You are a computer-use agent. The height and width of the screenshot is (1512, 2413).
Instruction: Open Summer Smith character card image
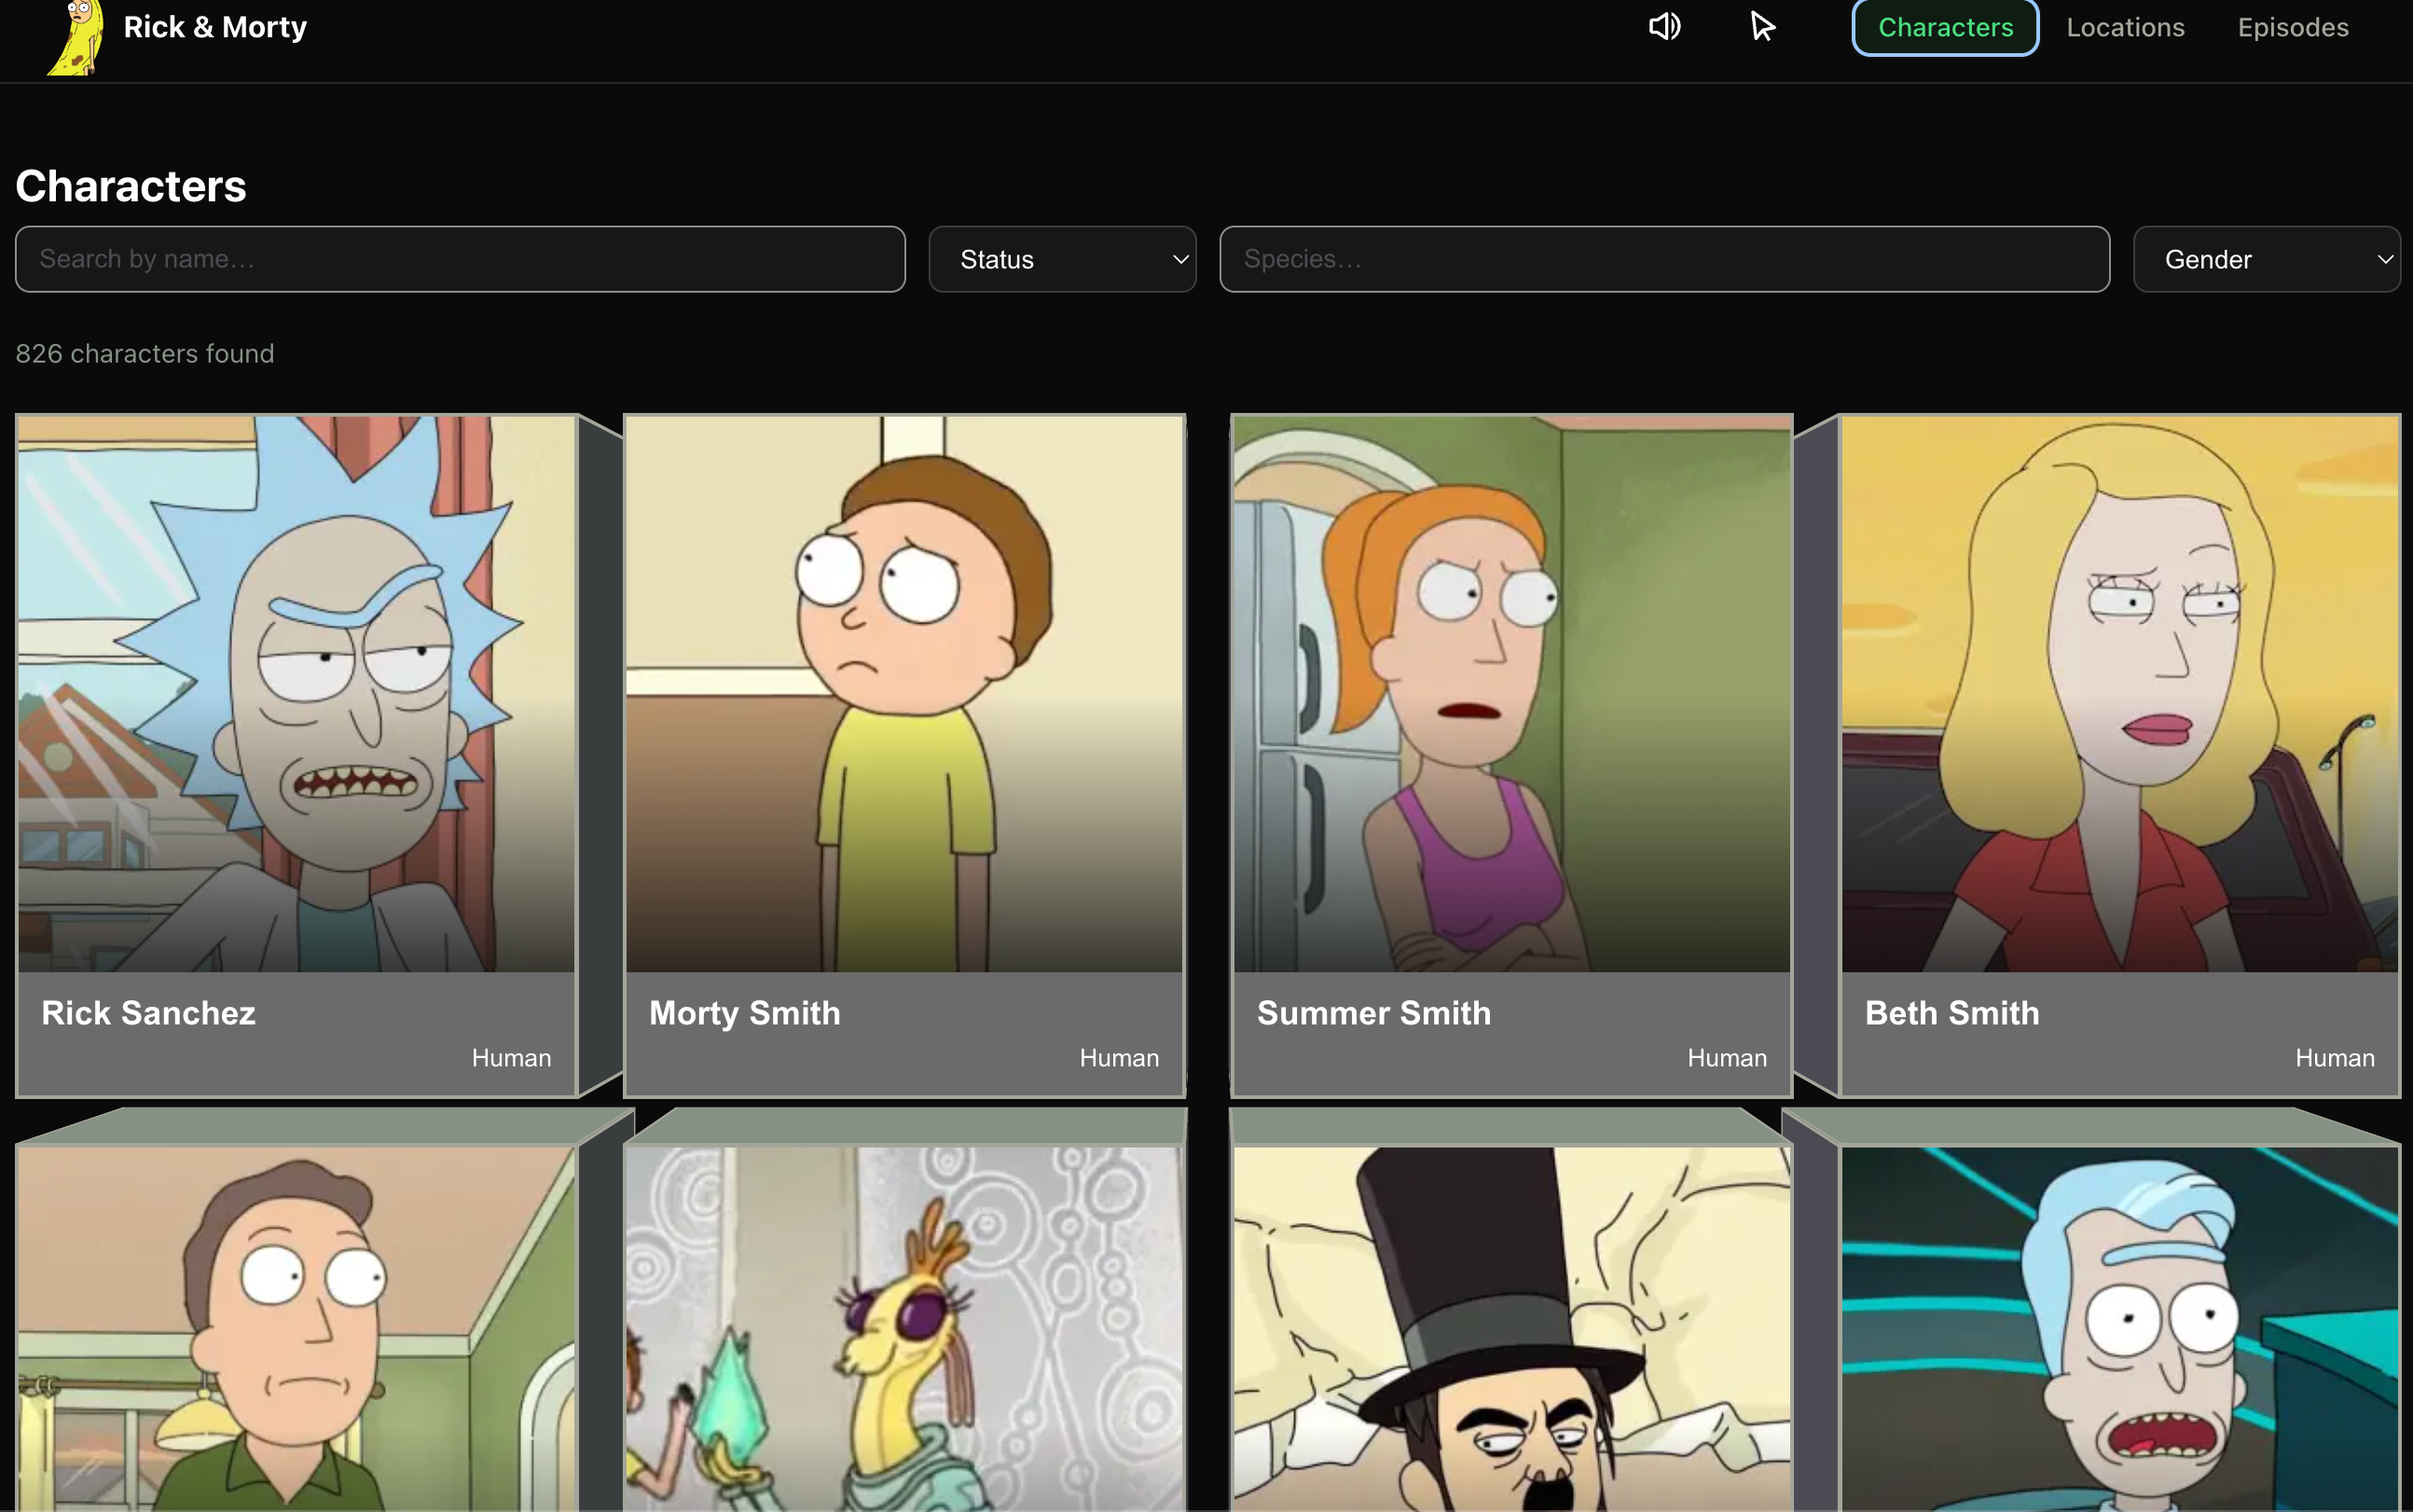(1511, 694)
